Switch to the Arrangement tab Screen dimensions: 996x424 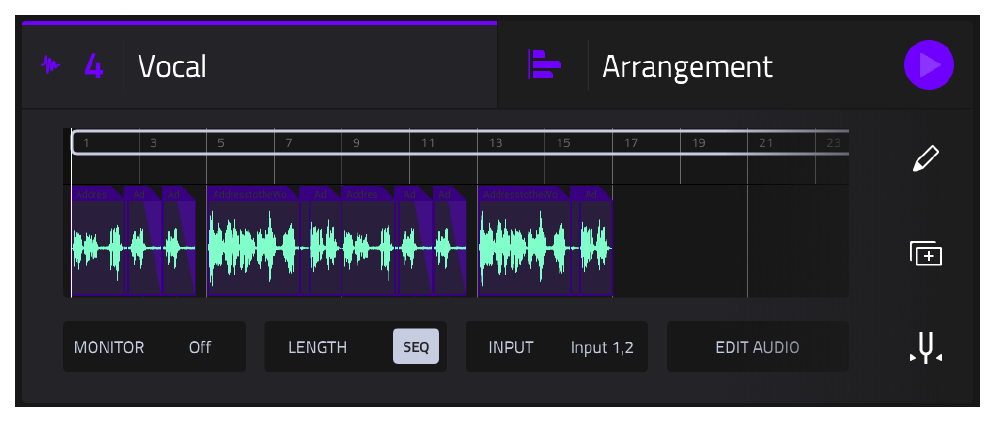pyautogui.click(x=687, y=67)
